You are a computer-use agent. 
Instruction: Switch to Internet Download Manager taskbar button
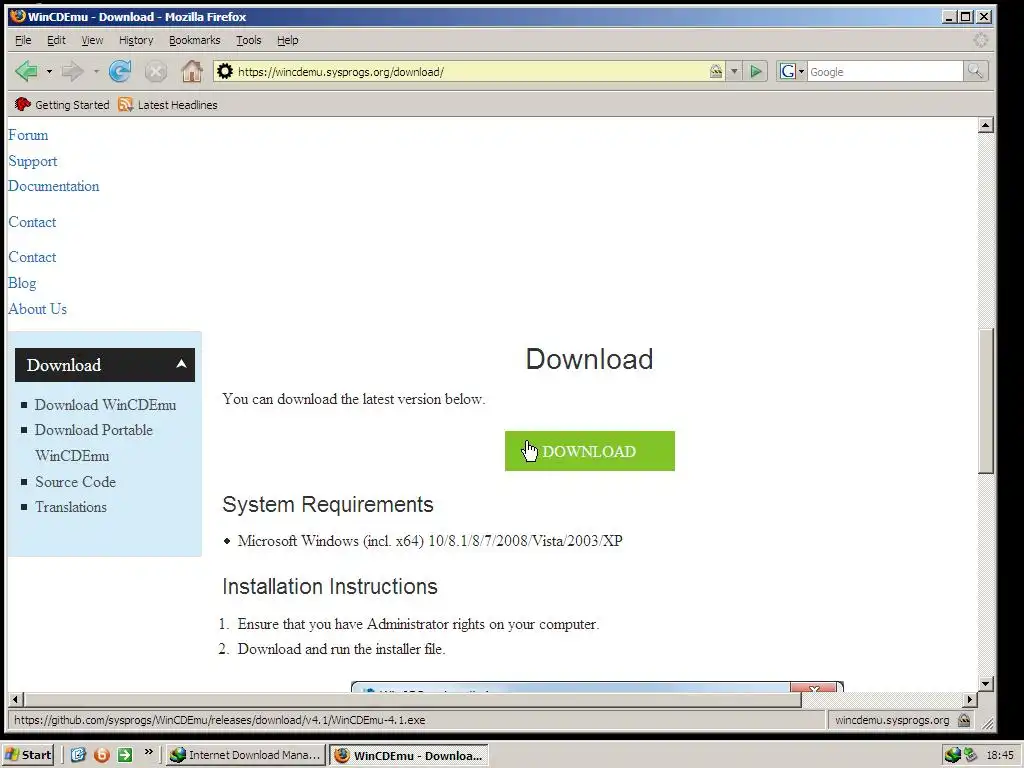click(245, 755)
